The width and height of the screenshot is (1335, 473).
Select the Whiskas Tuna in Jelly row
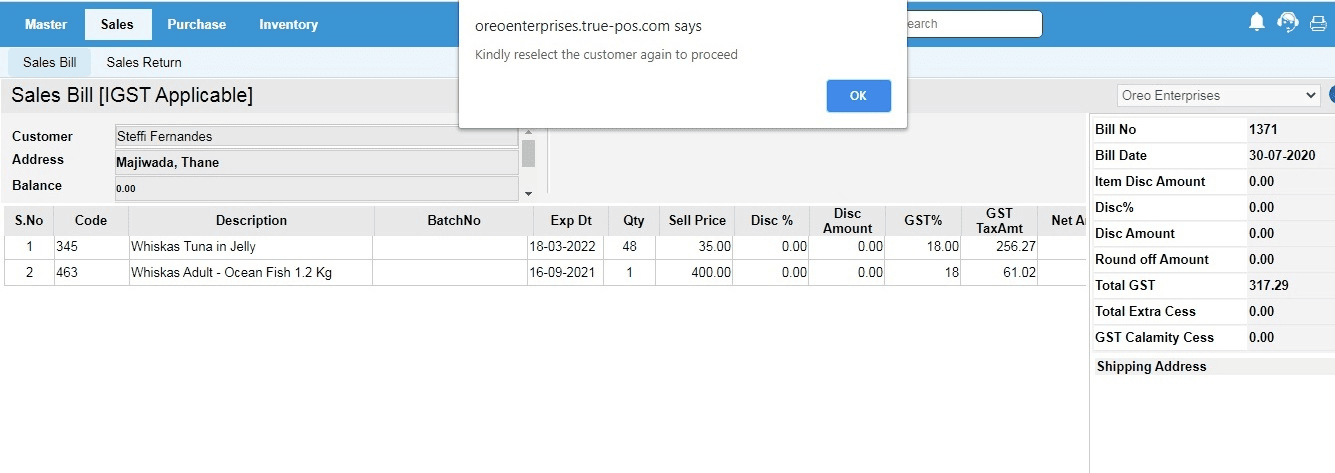(x=250, y=246)
